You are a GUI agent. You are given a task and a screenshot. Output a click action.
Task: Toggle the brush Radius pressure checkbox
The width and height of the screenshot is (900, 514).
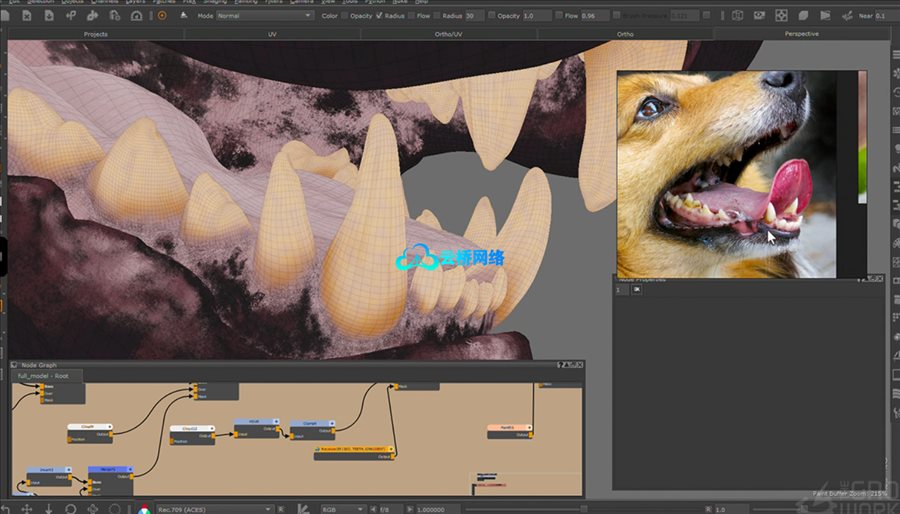(x=378, y=16)
